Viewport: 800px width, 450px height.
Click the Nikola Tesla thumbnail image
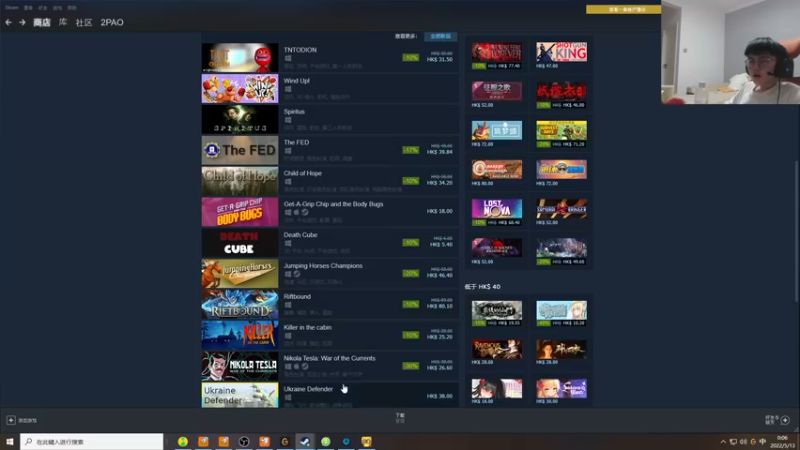pos(240,366)
